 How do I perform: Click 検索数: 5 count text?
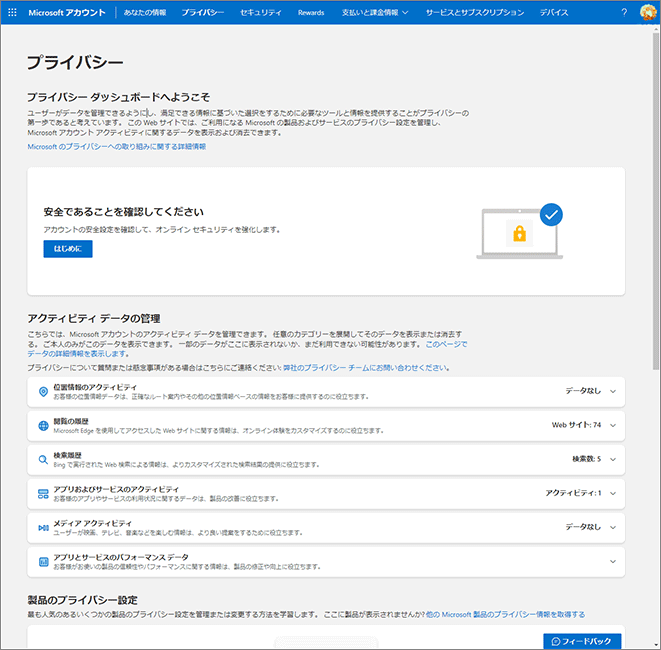[586, 459]
